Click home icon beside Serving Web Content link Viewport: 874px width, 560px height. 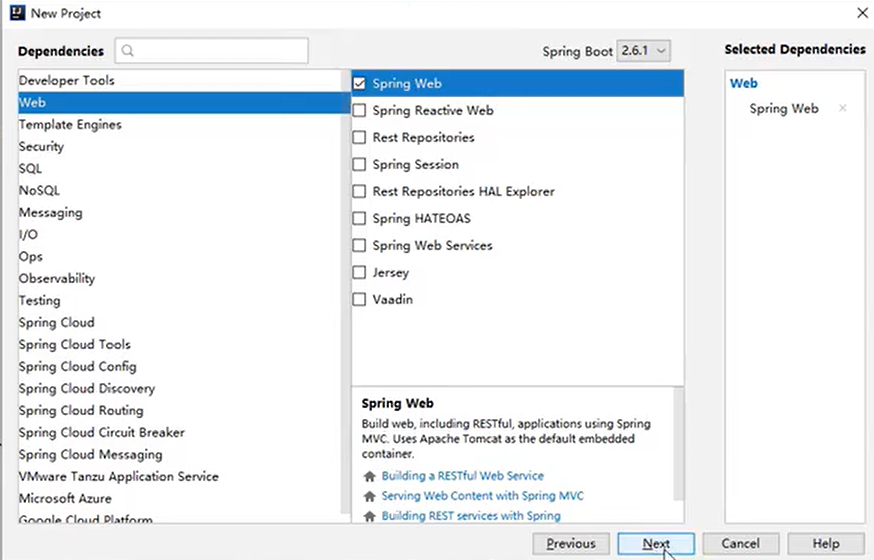coord(369,496)
